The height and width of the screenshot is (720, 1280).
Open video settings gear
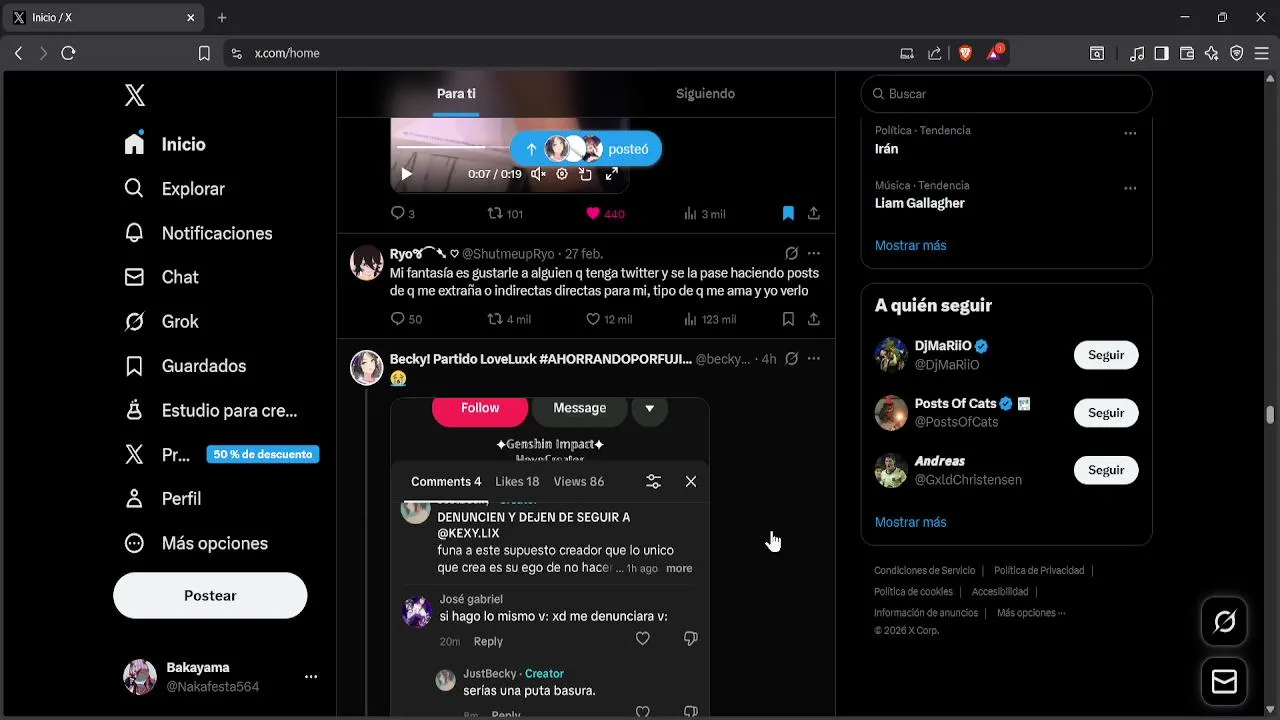562,174
